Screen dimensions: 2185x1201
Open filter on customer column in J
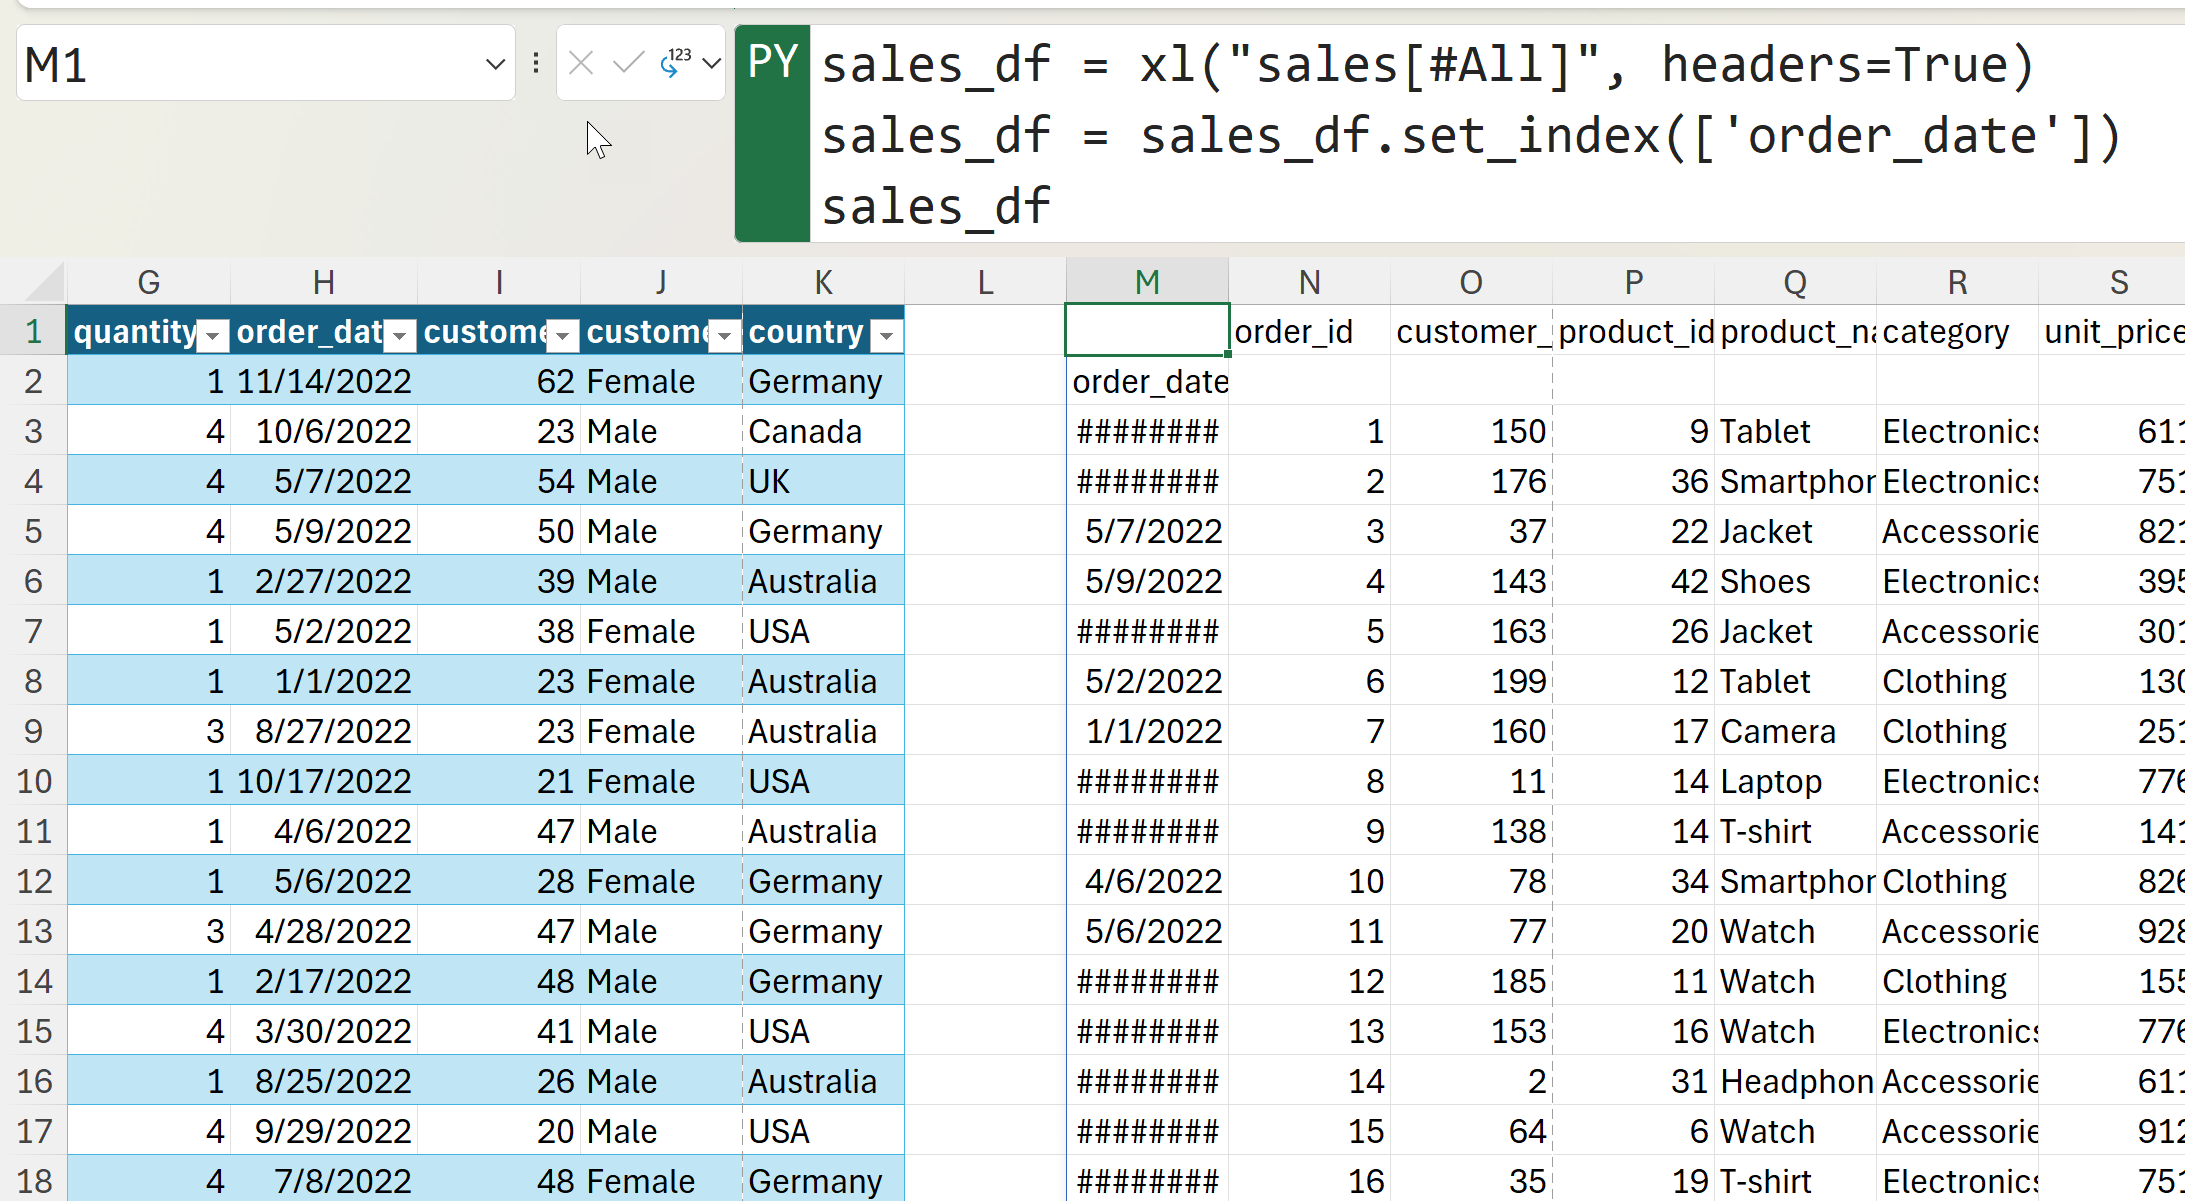tap(725, 336)
